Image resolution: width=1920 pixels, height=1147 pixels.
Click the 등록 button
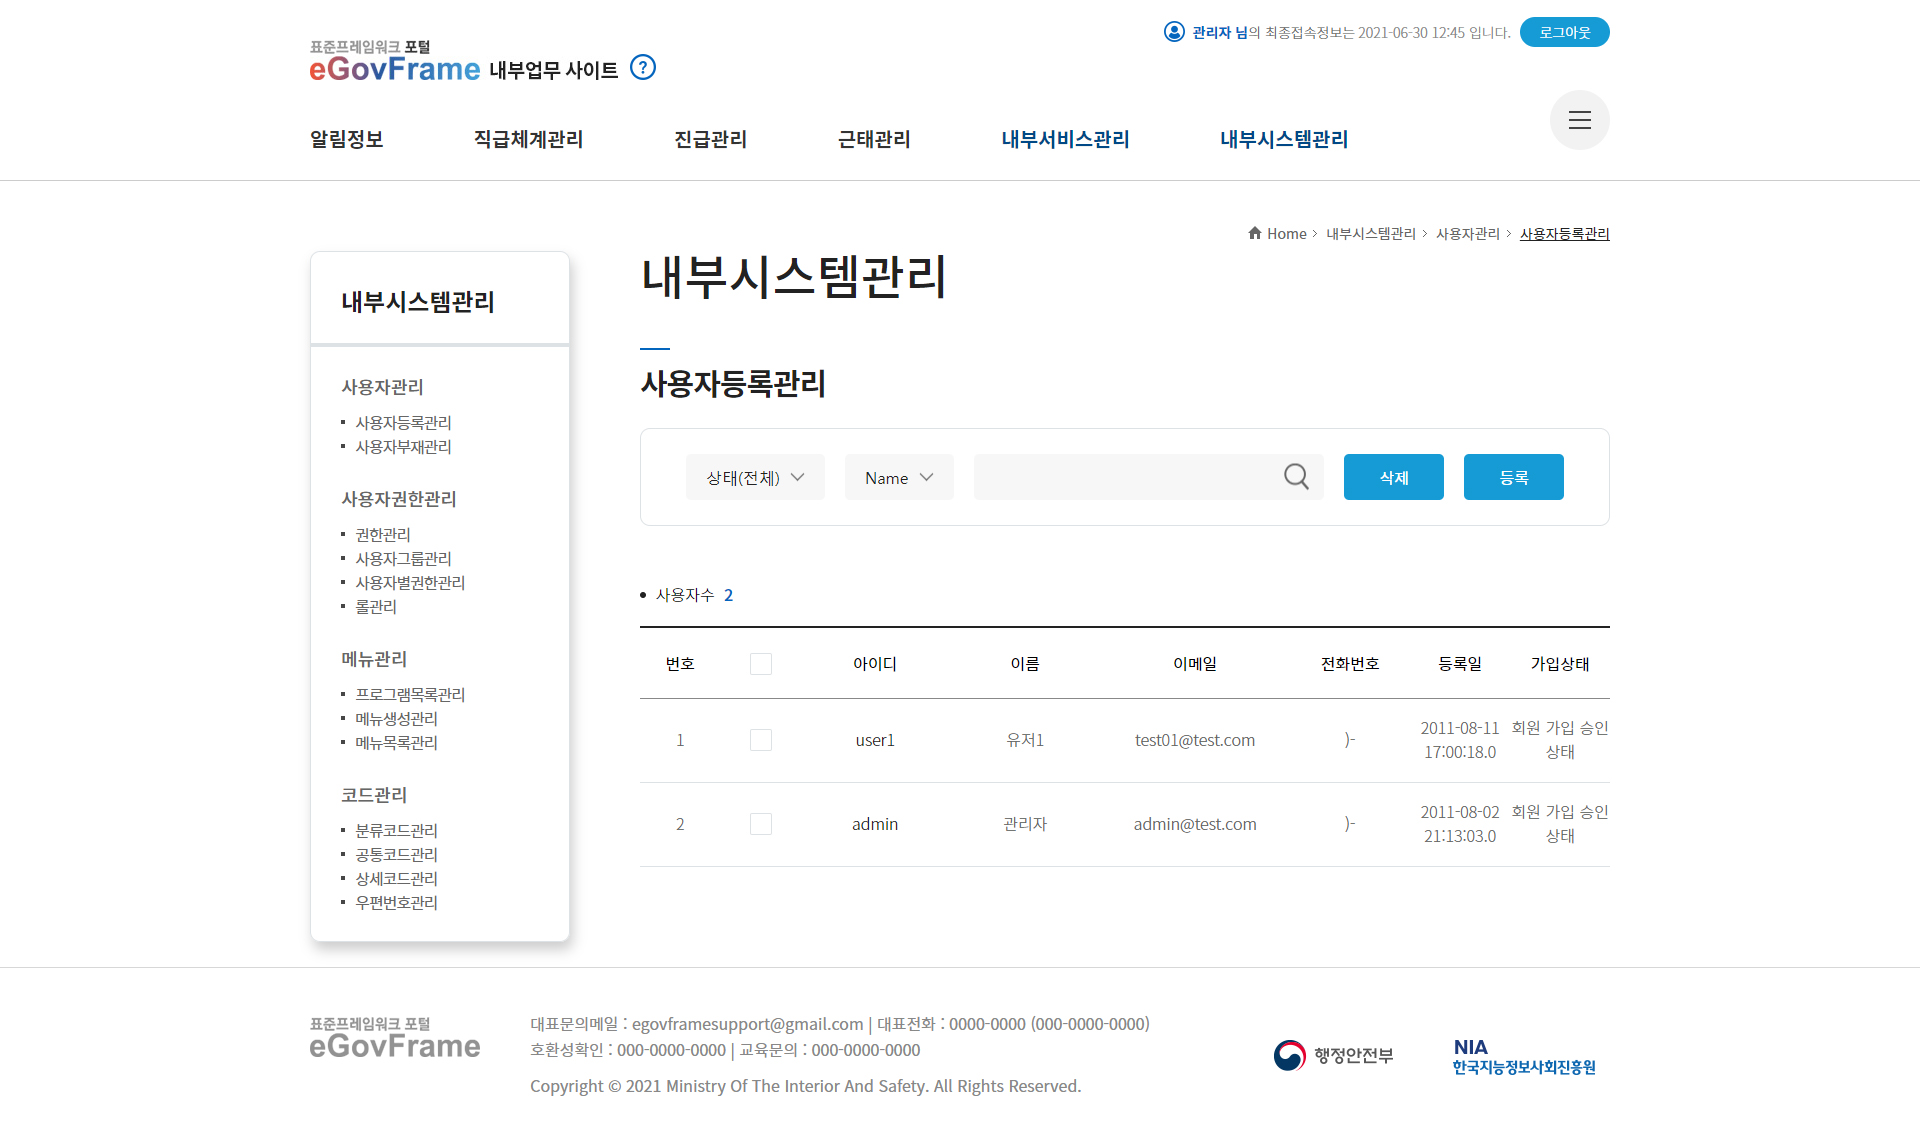[1513, 478]
